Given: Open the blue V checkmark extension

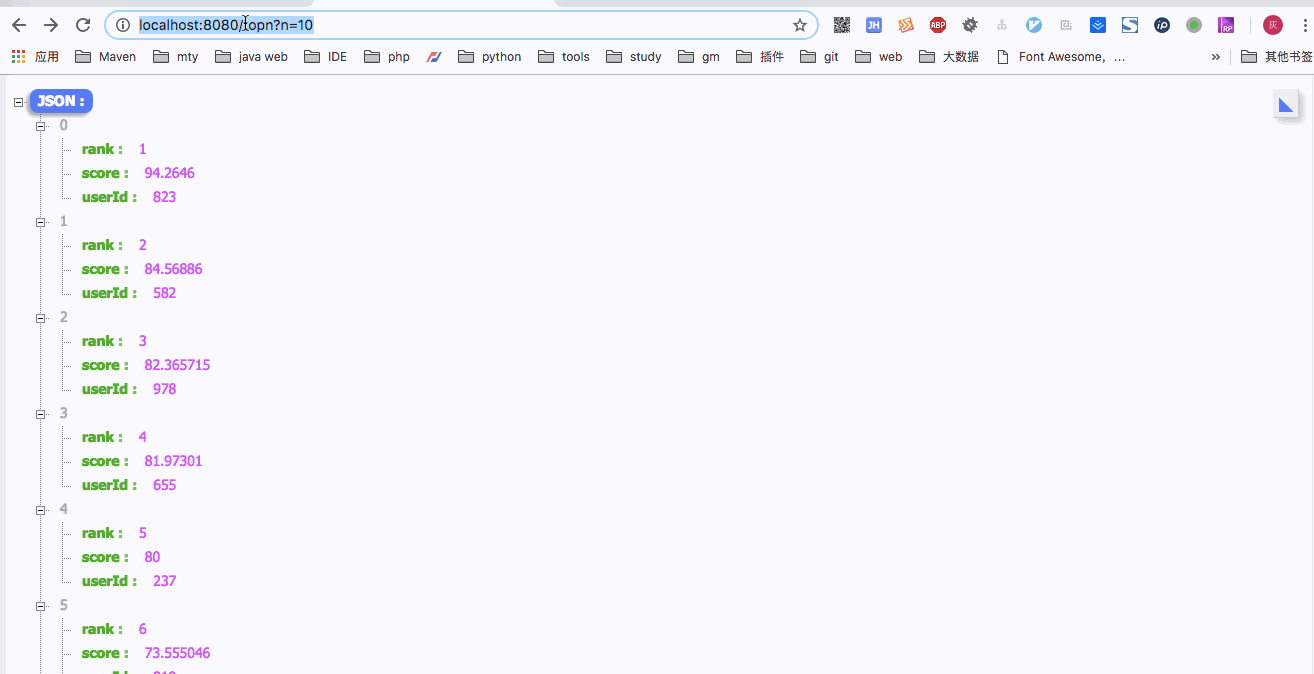Looking at the screenshot, I should (1034, 25).
